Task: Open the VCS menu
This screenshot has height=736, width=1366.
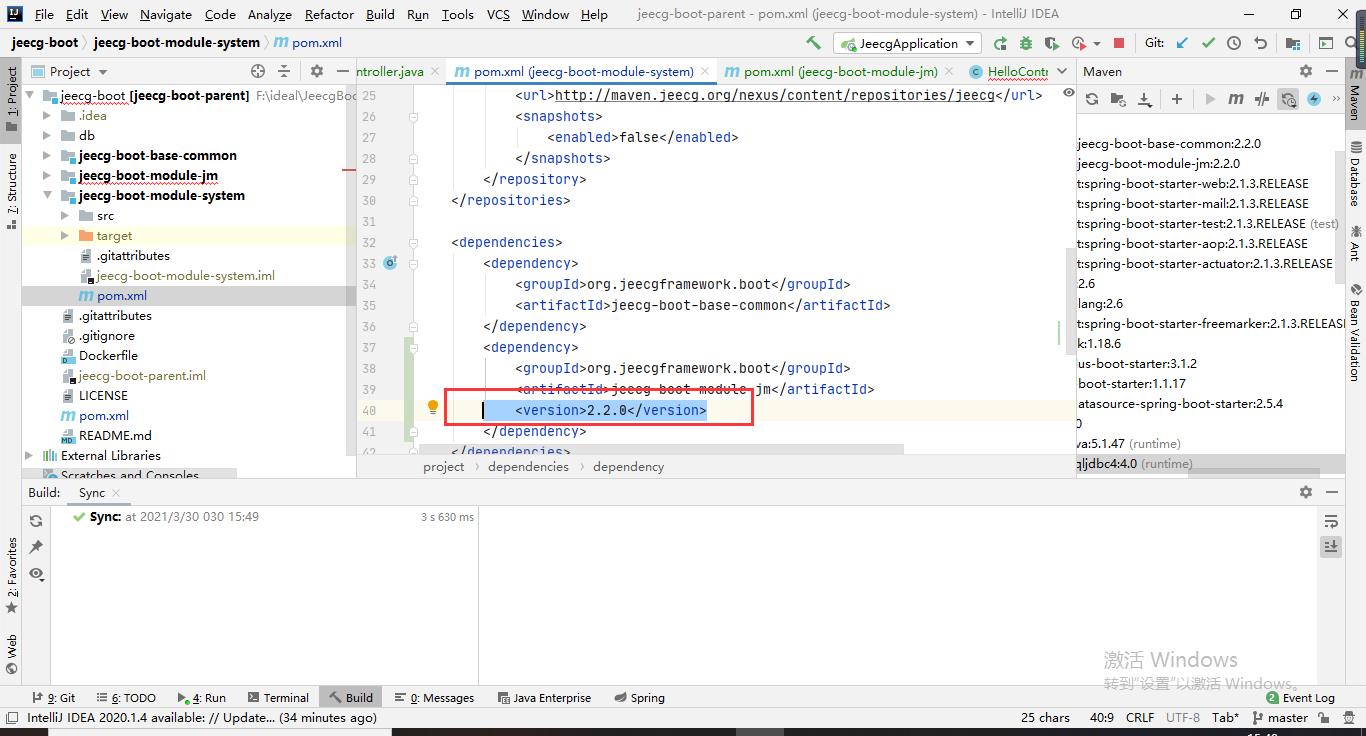Action: tap(498, 14)
